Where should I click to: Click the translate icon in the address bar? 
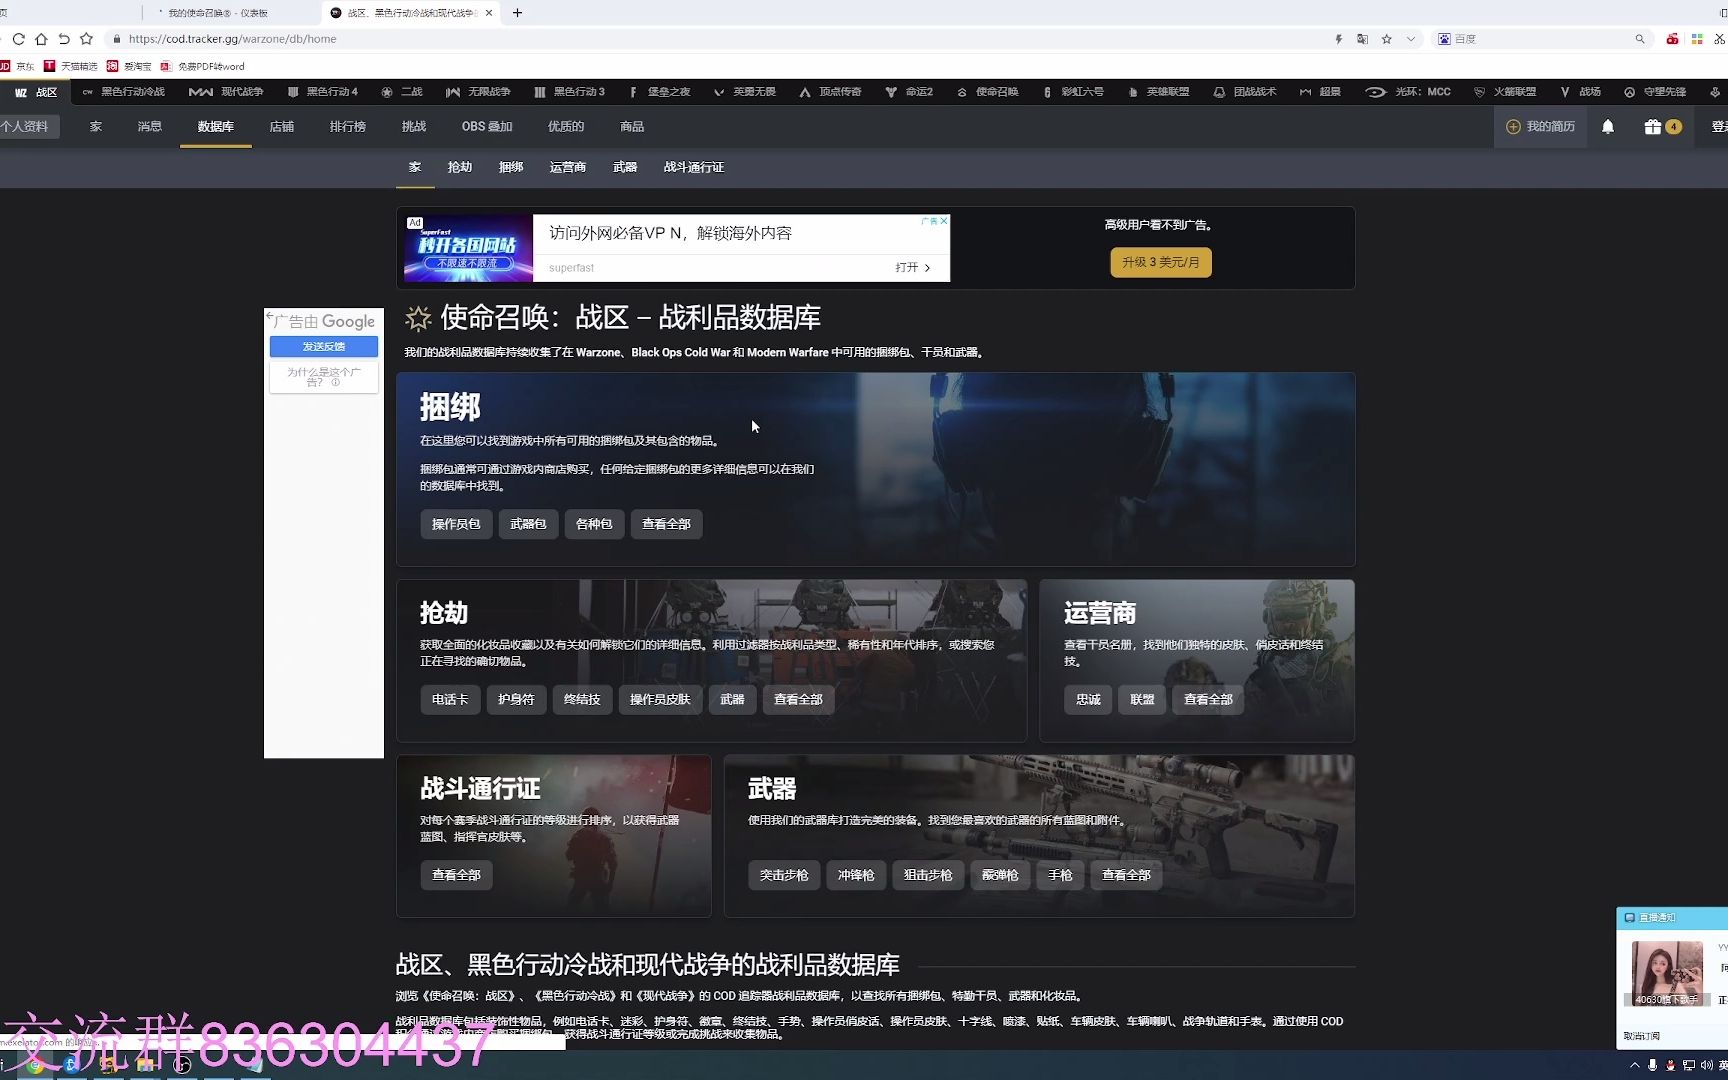coord(1362,39)
